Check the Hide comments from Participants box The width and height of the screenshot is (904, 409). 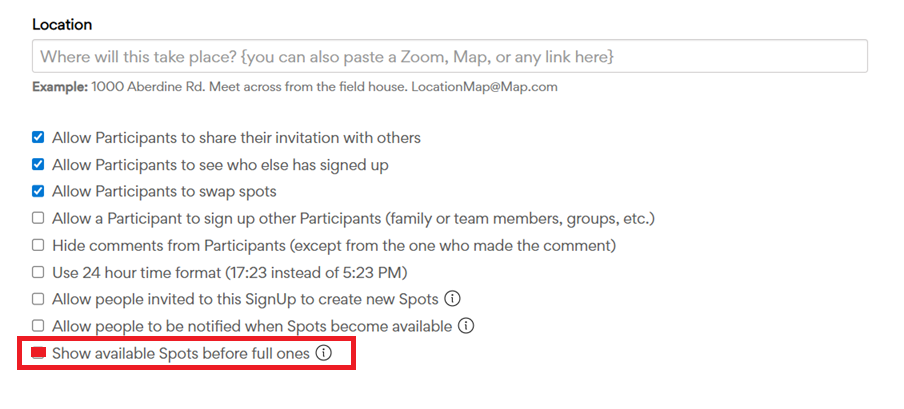pos(38,245)
